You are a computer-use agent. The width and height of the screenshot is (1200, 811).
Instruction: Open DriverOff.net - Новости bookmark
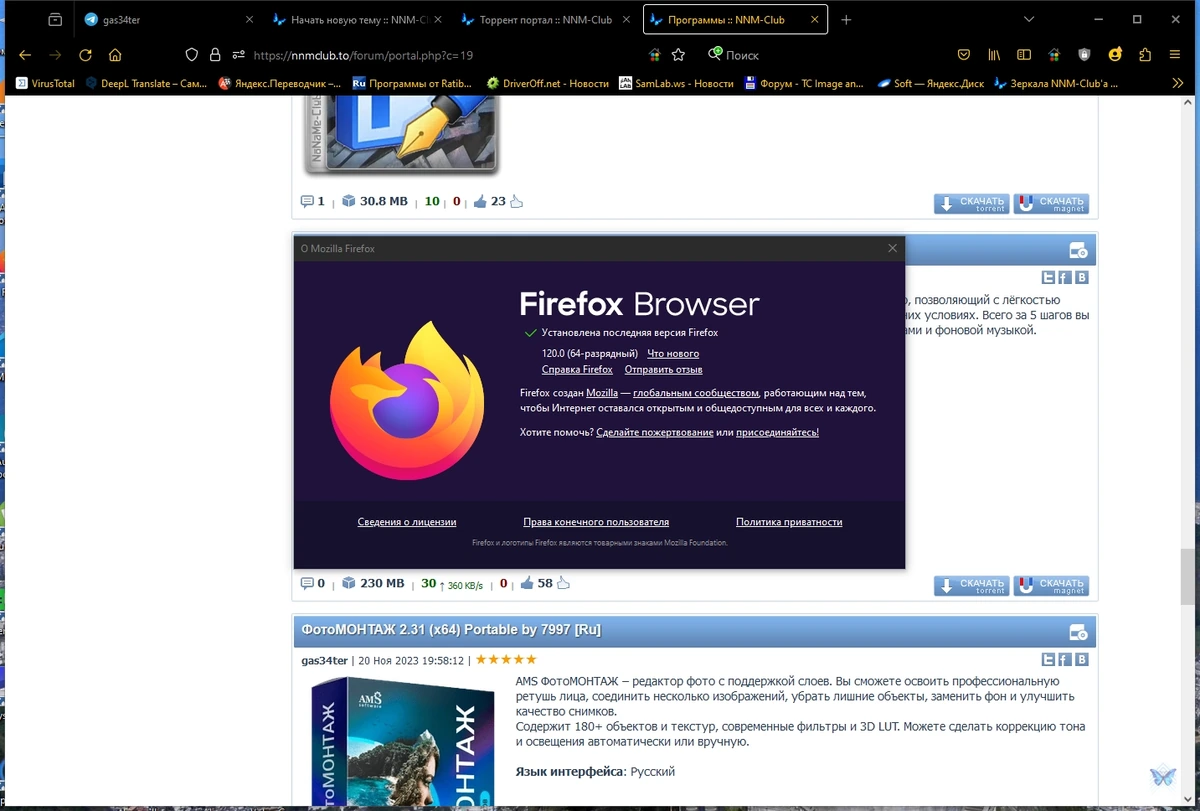548,84
